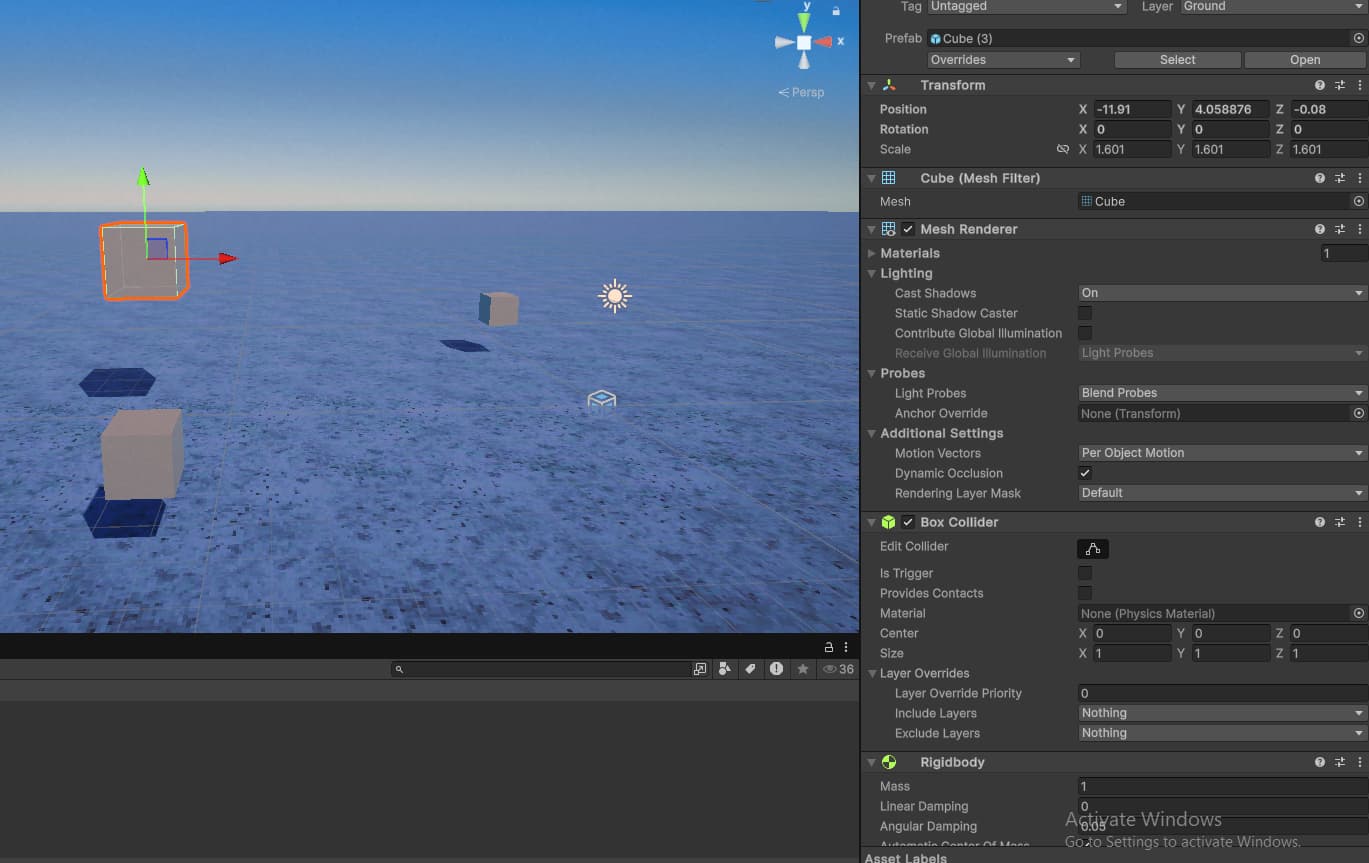This screenshot has height=863, width=1369.
Task: Click the warning filter icon in the bottom toolbar
Action: click(x=777, y=668)
